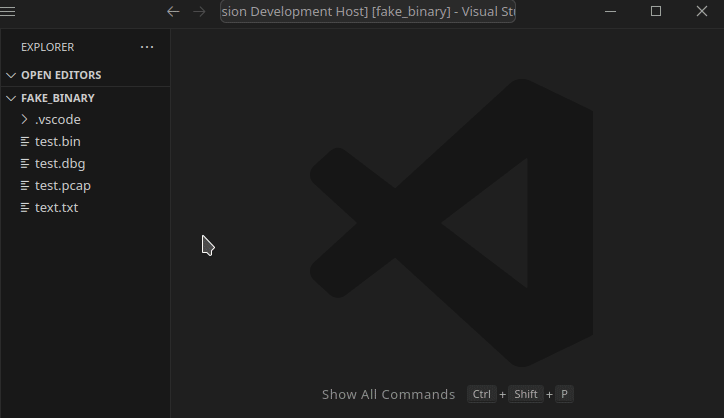
Task: Open the test.bin file
Action: point(85,141)
